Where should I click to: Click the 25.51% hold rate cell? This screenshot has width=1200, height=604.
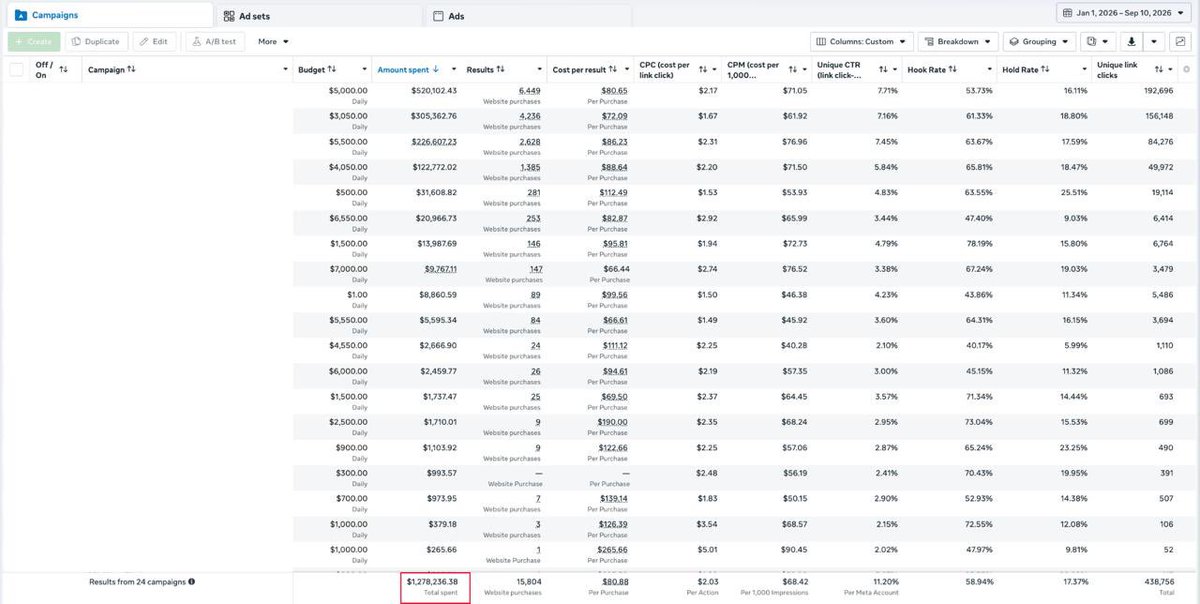[x=1073, y=192]
